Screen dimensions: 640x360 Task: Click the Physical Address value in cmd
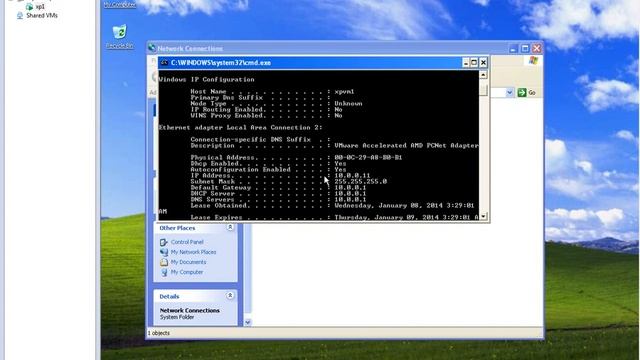pyautogui.click(x=368, y=157)
